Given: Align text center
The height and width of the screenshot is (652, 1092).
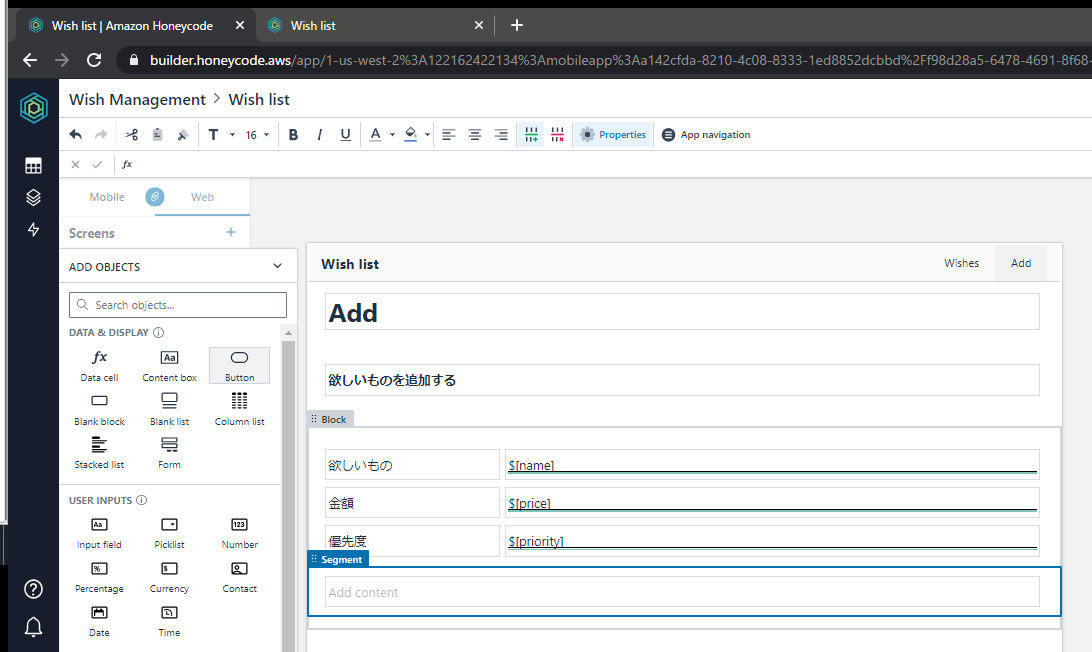Looking at the screenshot, I should point(475,134).
